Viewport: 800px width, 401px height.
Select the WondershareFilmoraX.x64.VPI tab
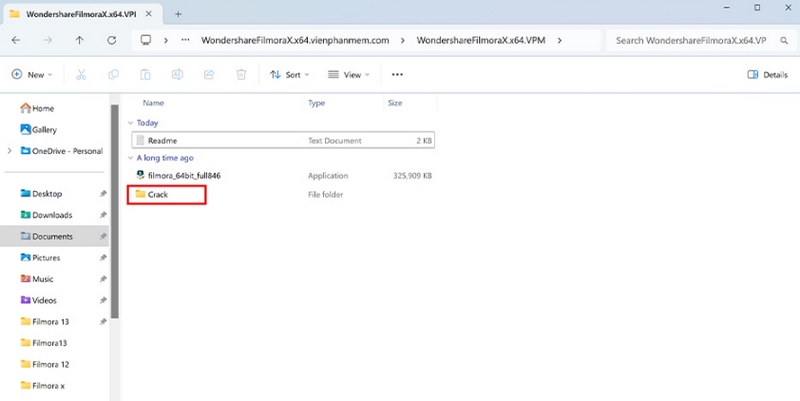coord(81,14)
